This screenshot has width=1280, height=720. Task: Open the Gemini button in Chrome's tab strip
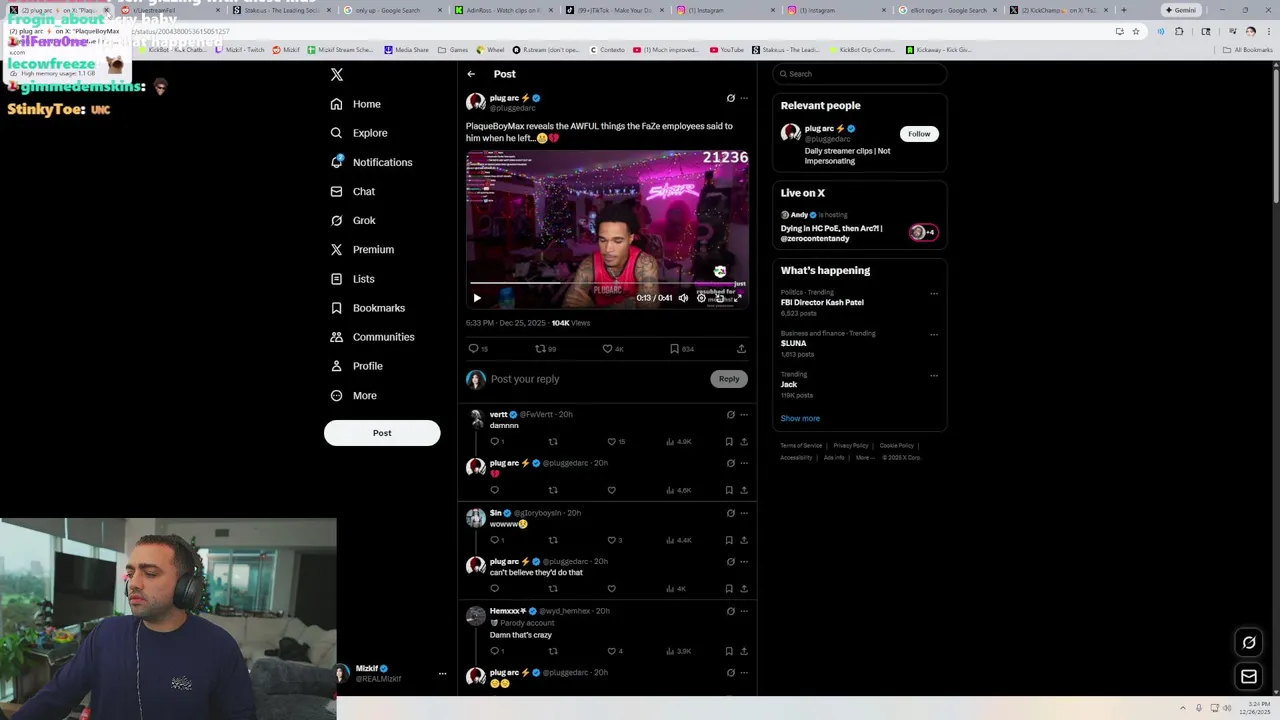1181,10
